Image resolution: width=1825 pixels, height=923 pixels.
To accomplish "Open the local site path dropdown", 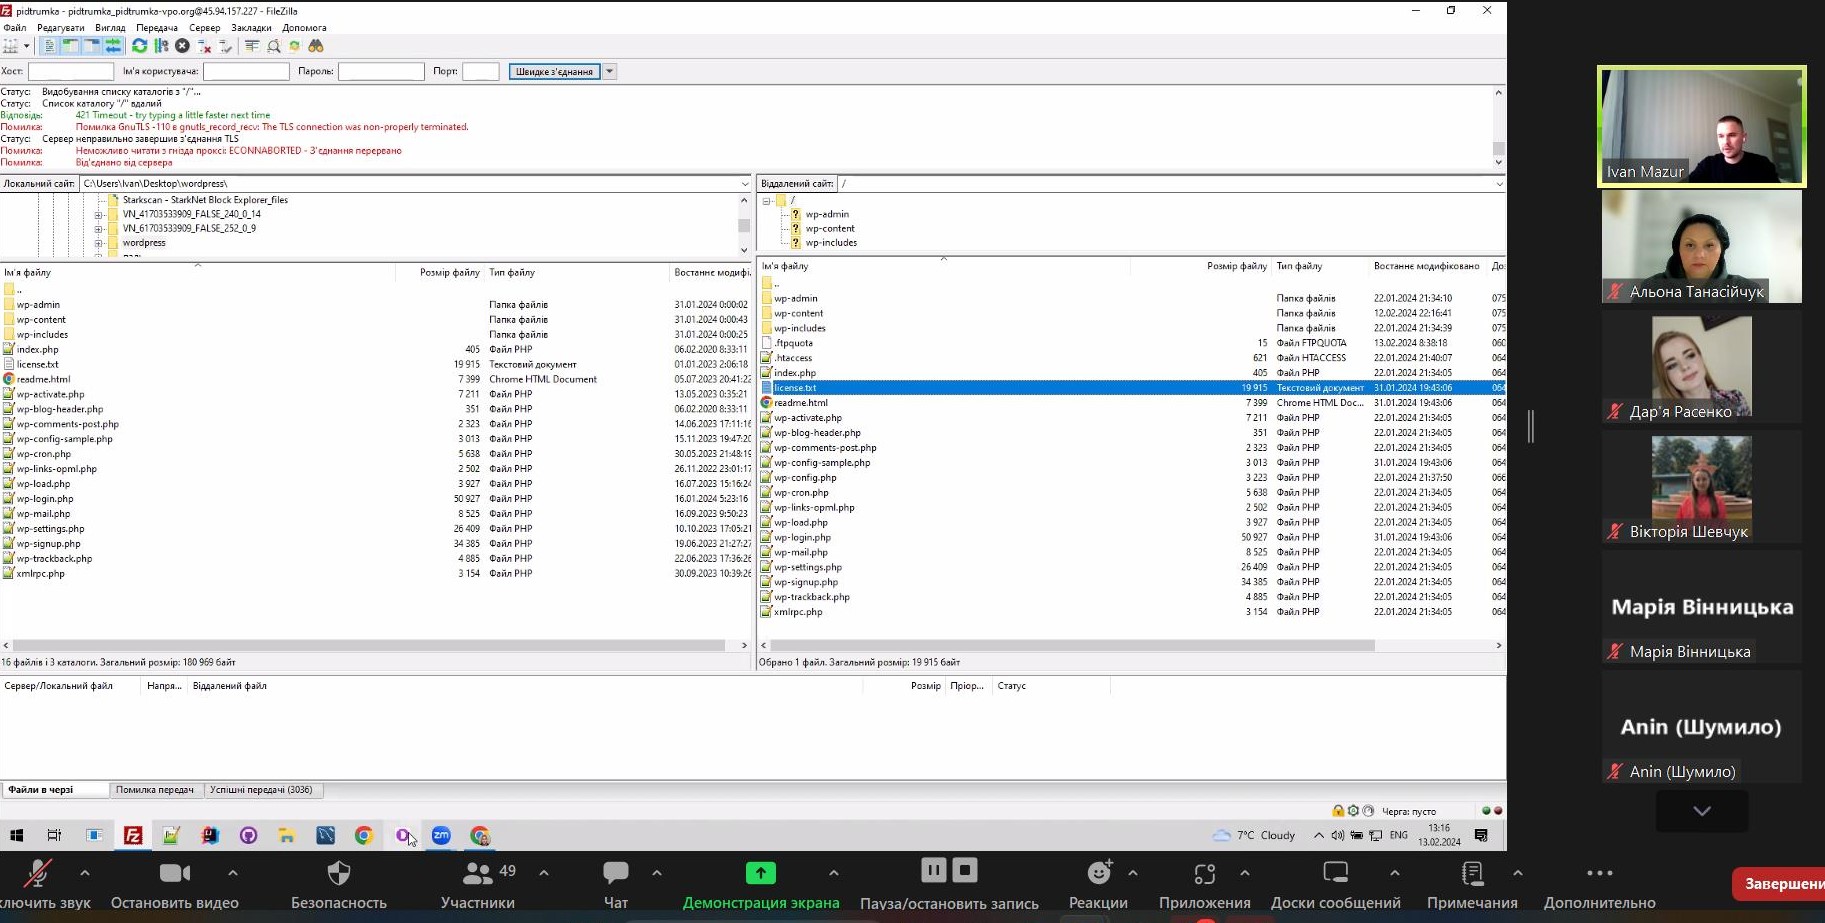I will pyautogui.click(x=744, y=184).
